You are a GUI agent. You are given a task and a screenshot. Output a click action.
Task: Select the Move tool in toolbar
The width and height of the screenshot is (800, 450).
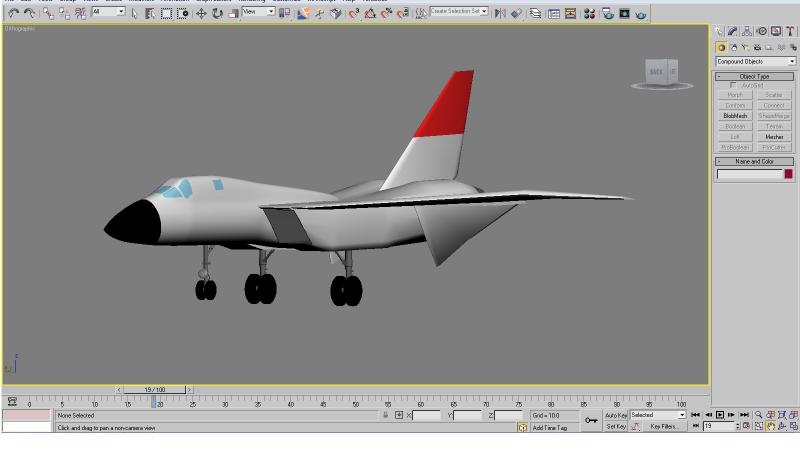201,13
